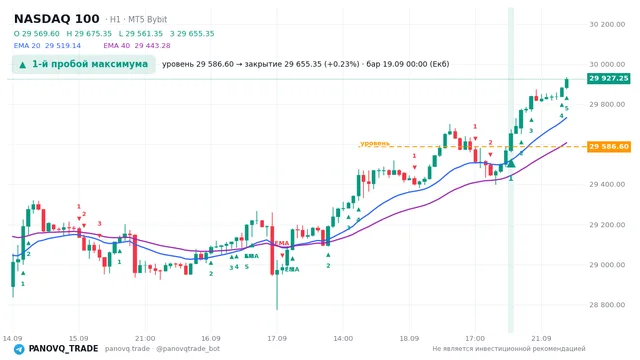Screen dimensions: 640x360
Task: Click the open value "O 29 569.60"
Action: [37, 33]
